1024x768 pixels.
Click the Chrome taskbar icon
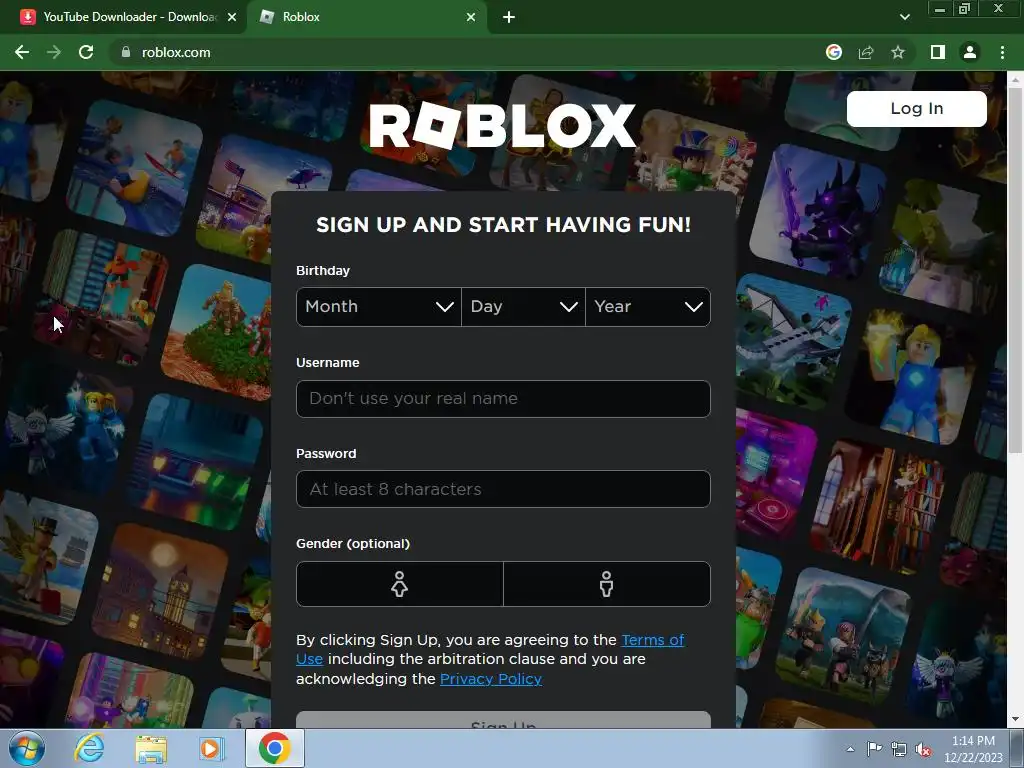pyautogui.click(x=274, y=748)
